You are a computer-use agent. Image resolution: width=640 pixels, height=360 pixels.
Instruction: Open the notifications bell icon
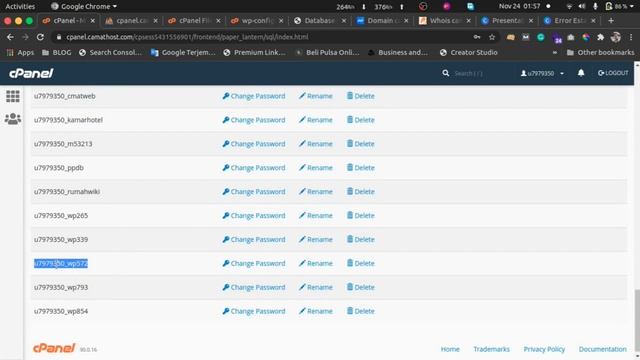tap(581, 73)
